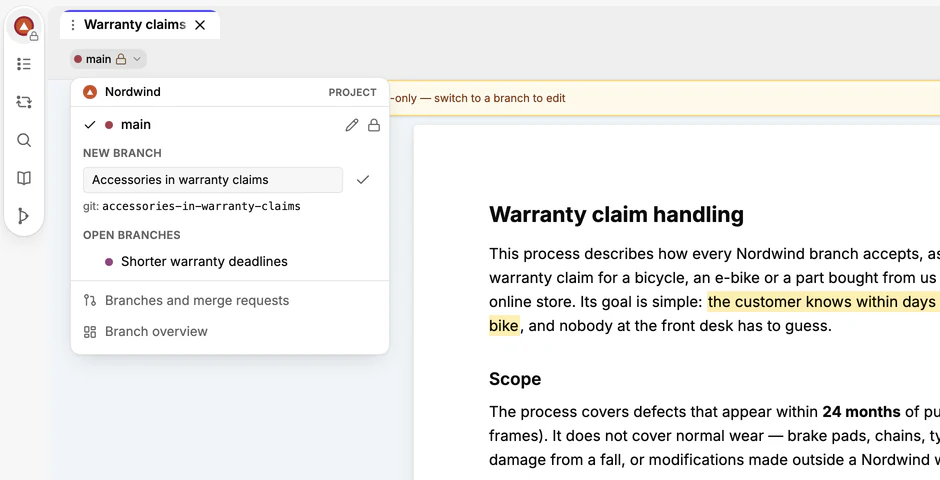This screenshot has height=480, width=940.
Task: Confirm new branch with the checkmark button
Action: pos(363,180)
